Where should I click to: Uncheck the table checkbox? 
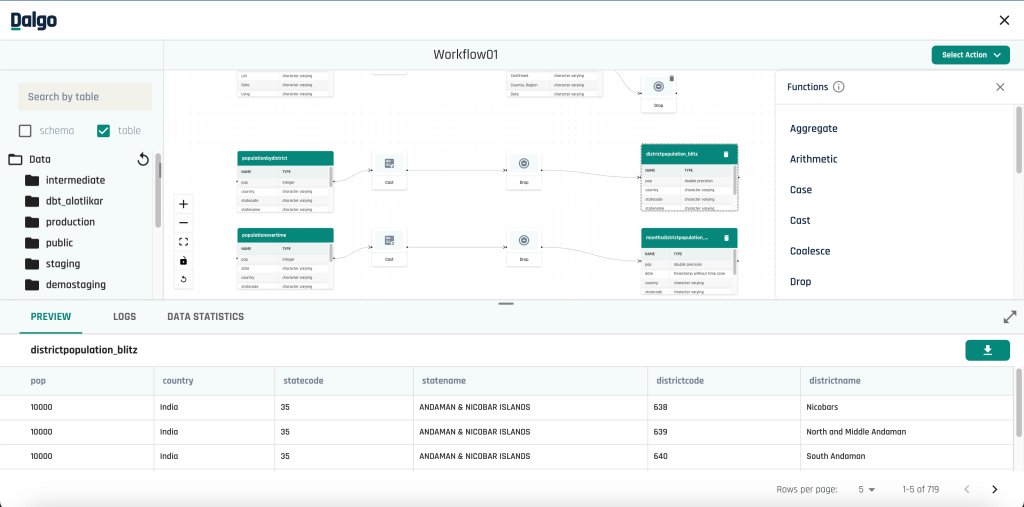pos(103,131)
